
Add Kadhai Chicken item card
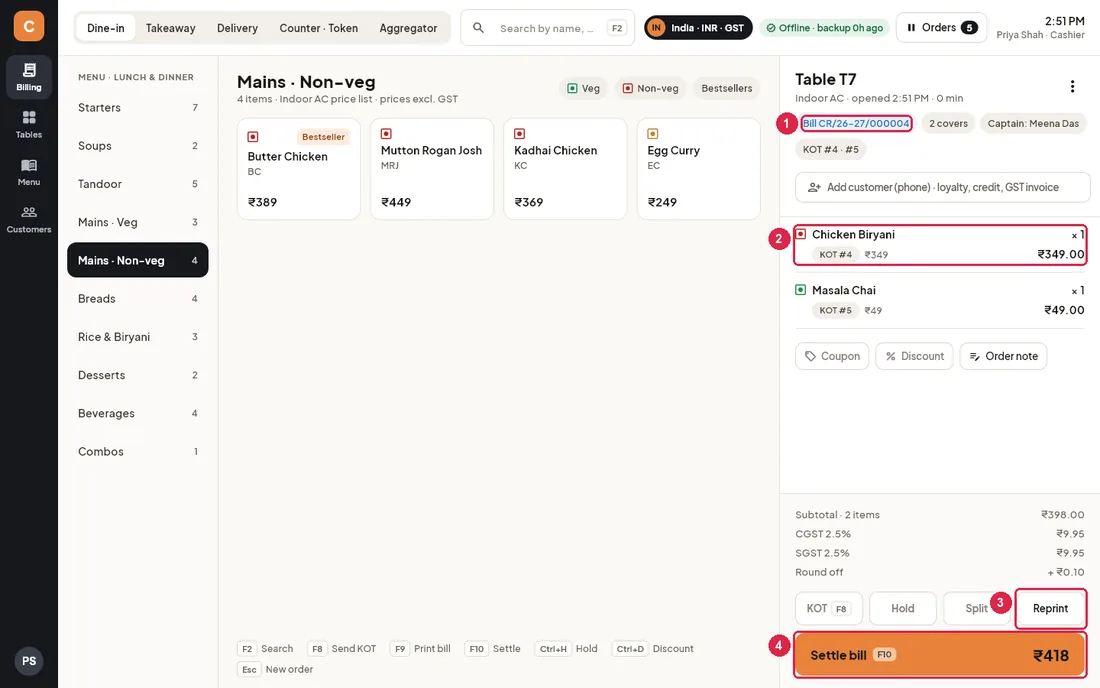tap(565, 169)
